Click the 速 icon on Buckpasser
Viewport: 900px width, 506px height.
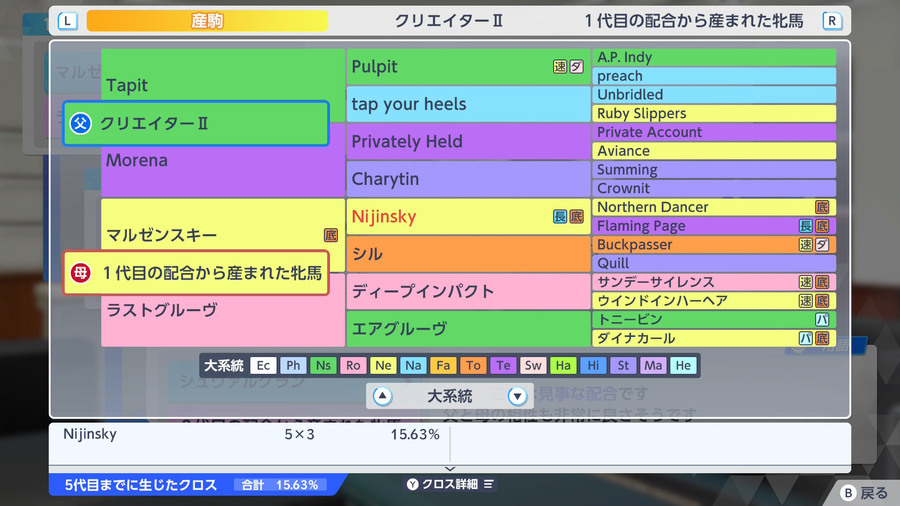806,245
